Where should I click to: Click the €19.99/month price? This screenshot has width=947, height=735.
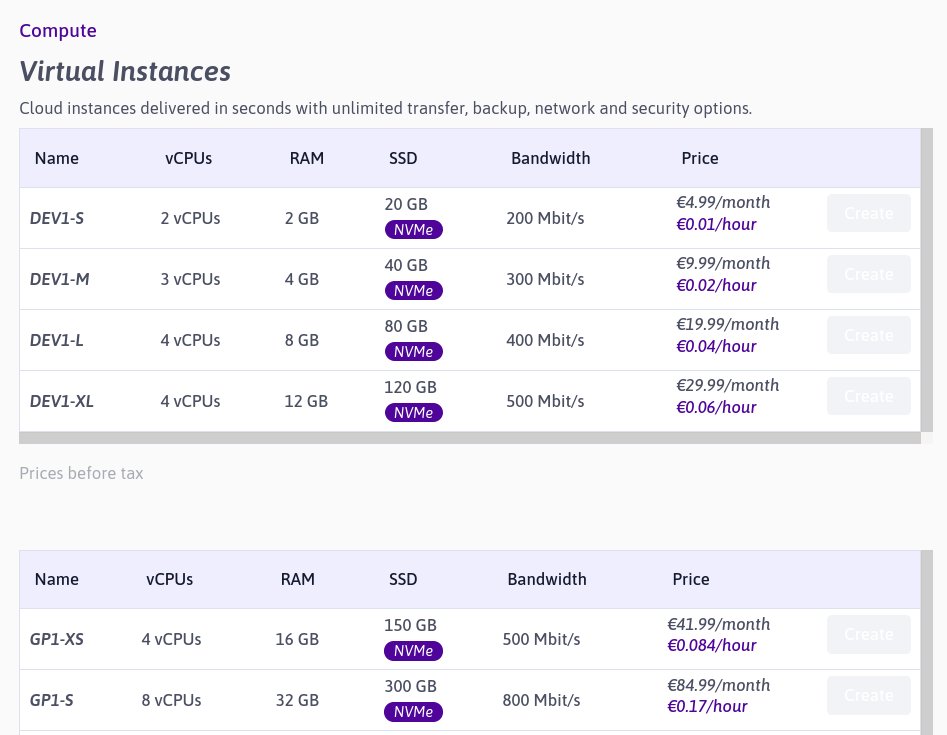pos(728,324)
